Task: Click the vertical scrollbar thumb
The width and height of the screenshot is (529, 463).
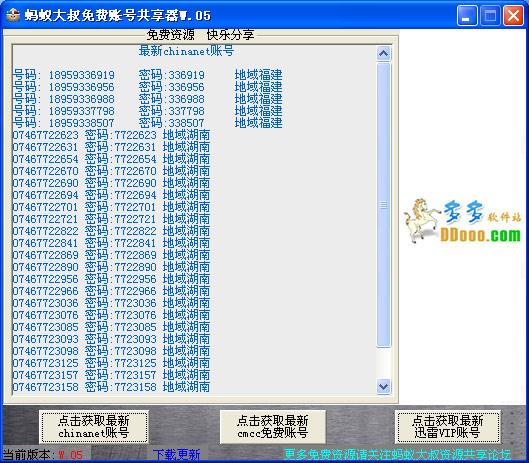Action: [383, 205]
